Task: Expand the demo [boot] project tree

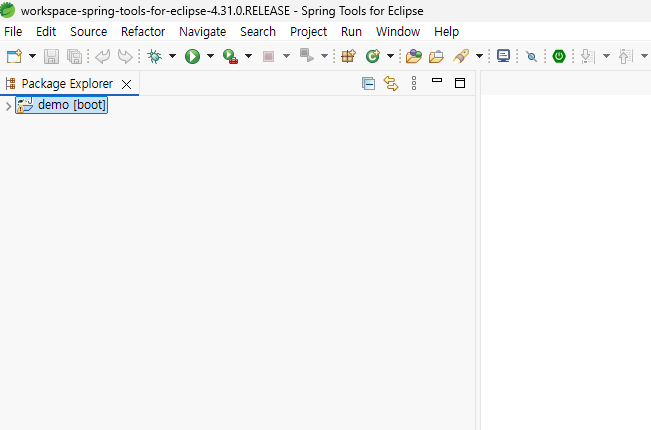Action: pyautogui.click(x=8, y=106)
